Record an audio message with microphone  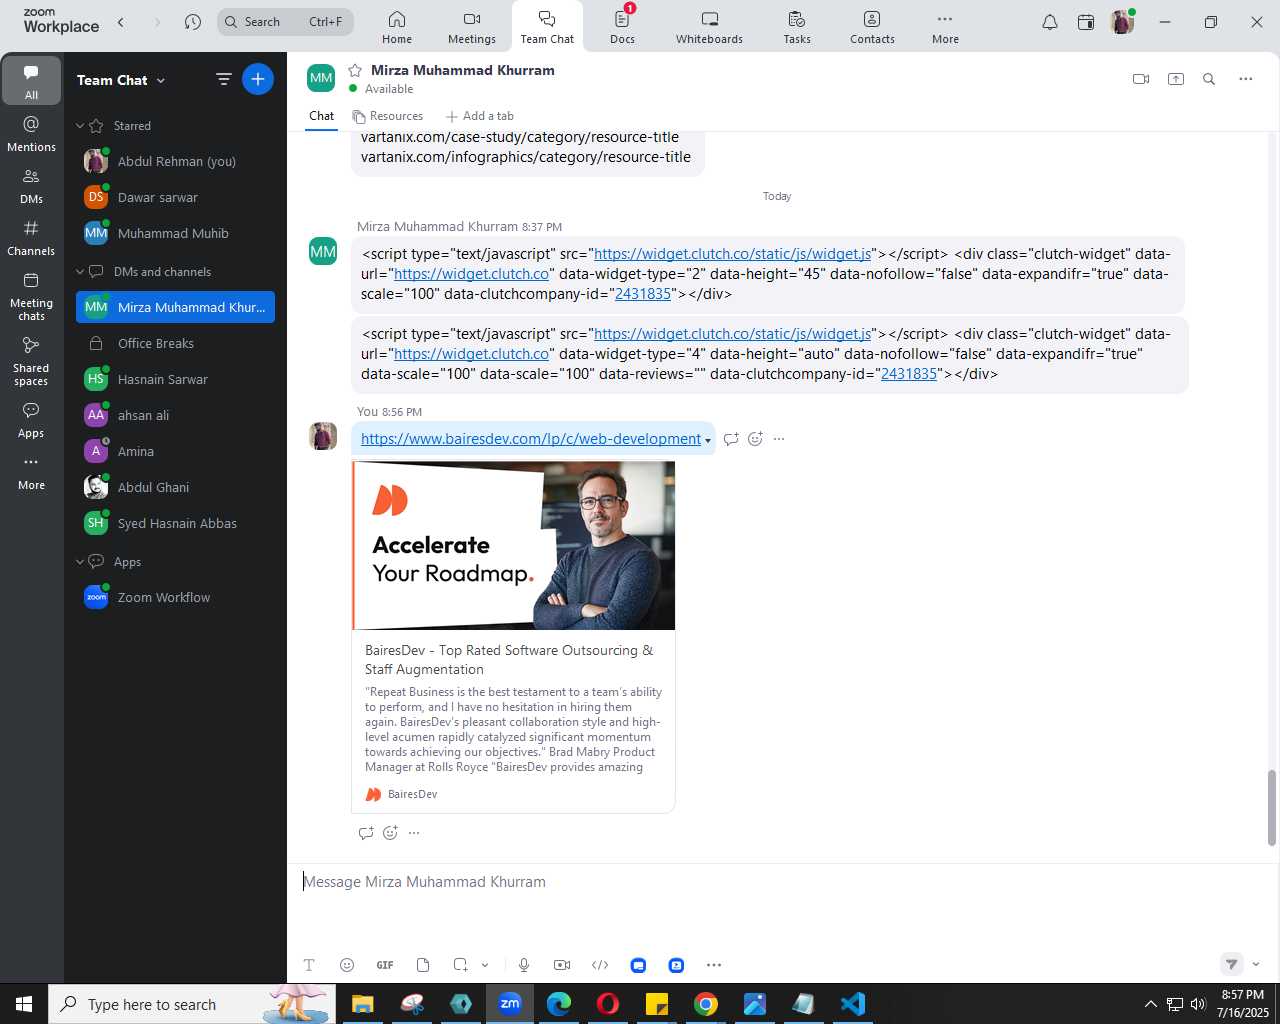pos(524,965)
